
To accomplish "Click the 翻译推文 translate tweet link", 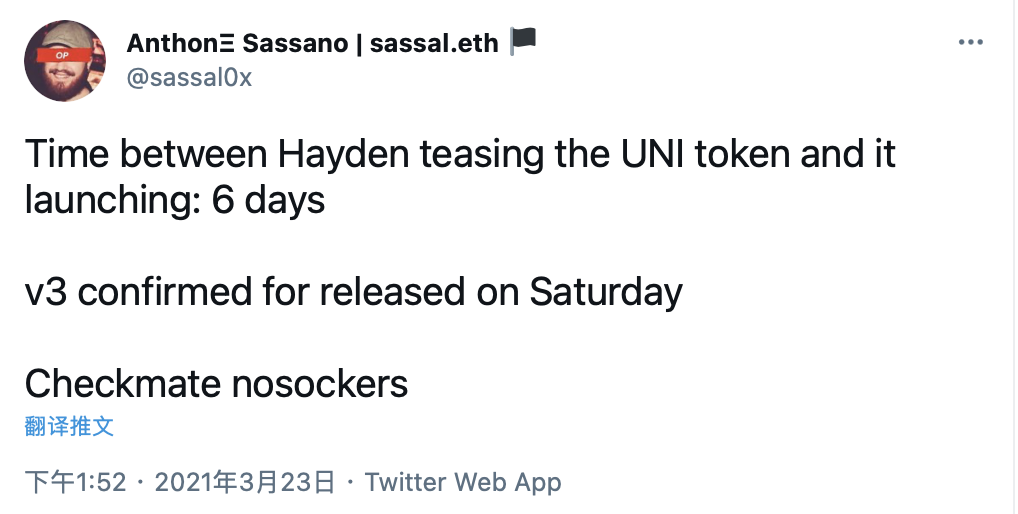I will [x=69, y=427].
